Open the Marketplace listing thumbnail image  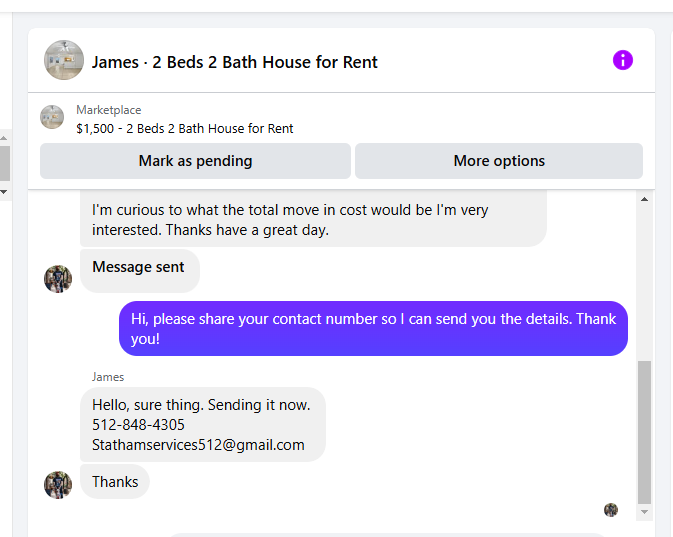[52, 117]
